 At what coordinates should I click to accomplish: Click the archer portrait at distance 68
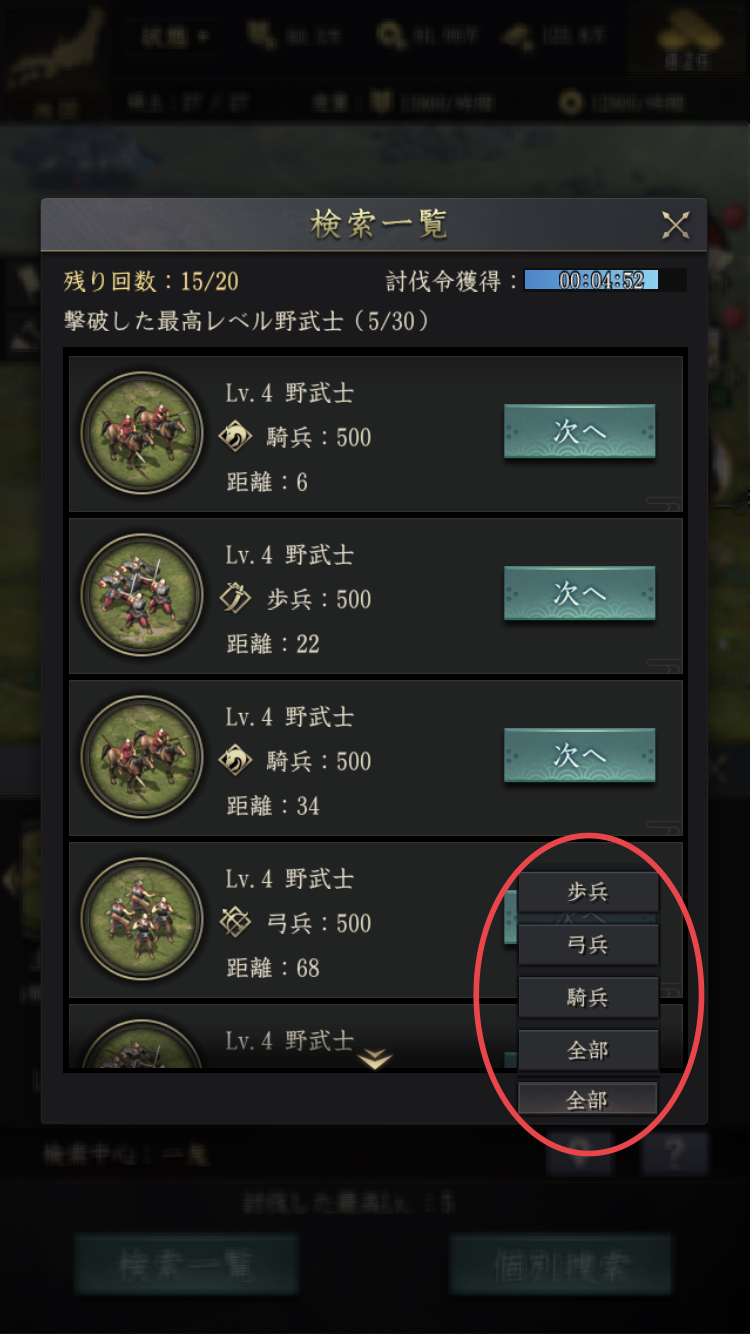[x=142, y=920]
